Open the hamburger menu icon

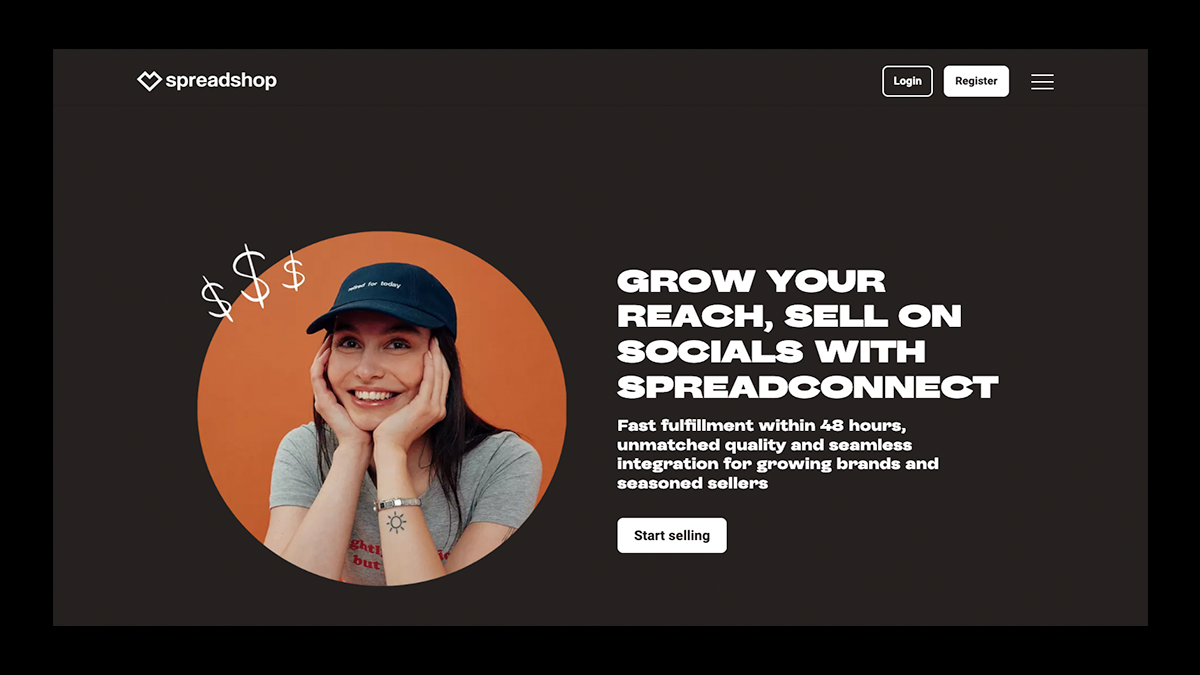[x=1042, y=82]
